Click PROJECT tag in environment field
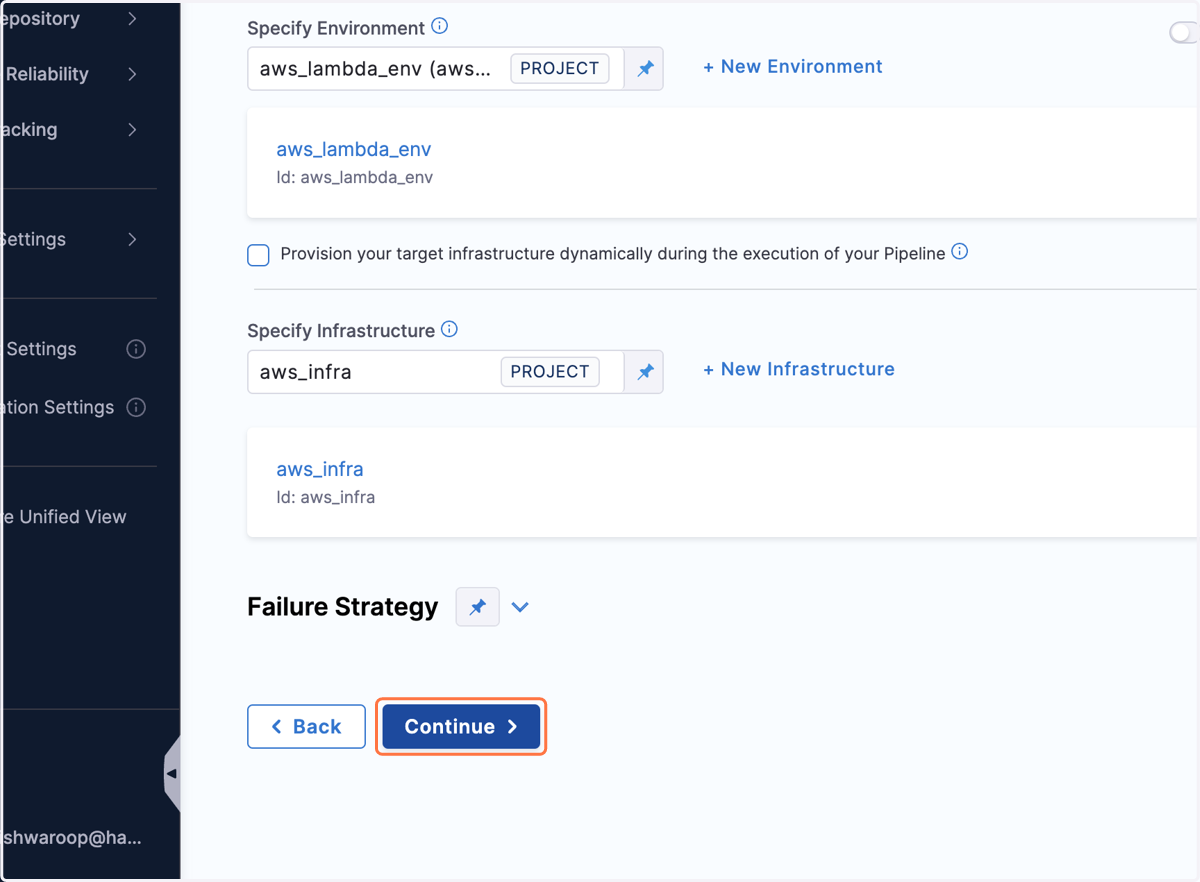The height and width of the screenshot is (882, 1200). click(x=559, y=68)
